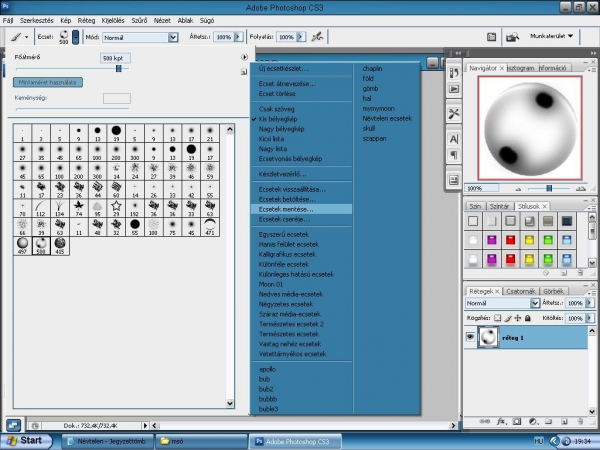This screenshot has height=450, width=600.
Task: Open the Munkaterület workspace dropdown
Action: click(x=551, y=36)
